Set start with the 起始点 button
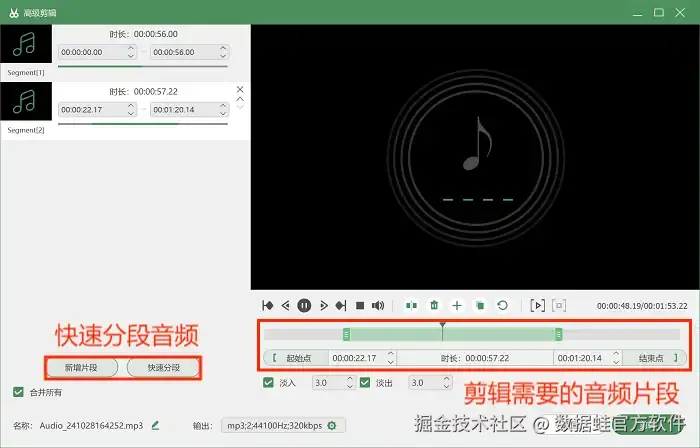 [296, 358]
